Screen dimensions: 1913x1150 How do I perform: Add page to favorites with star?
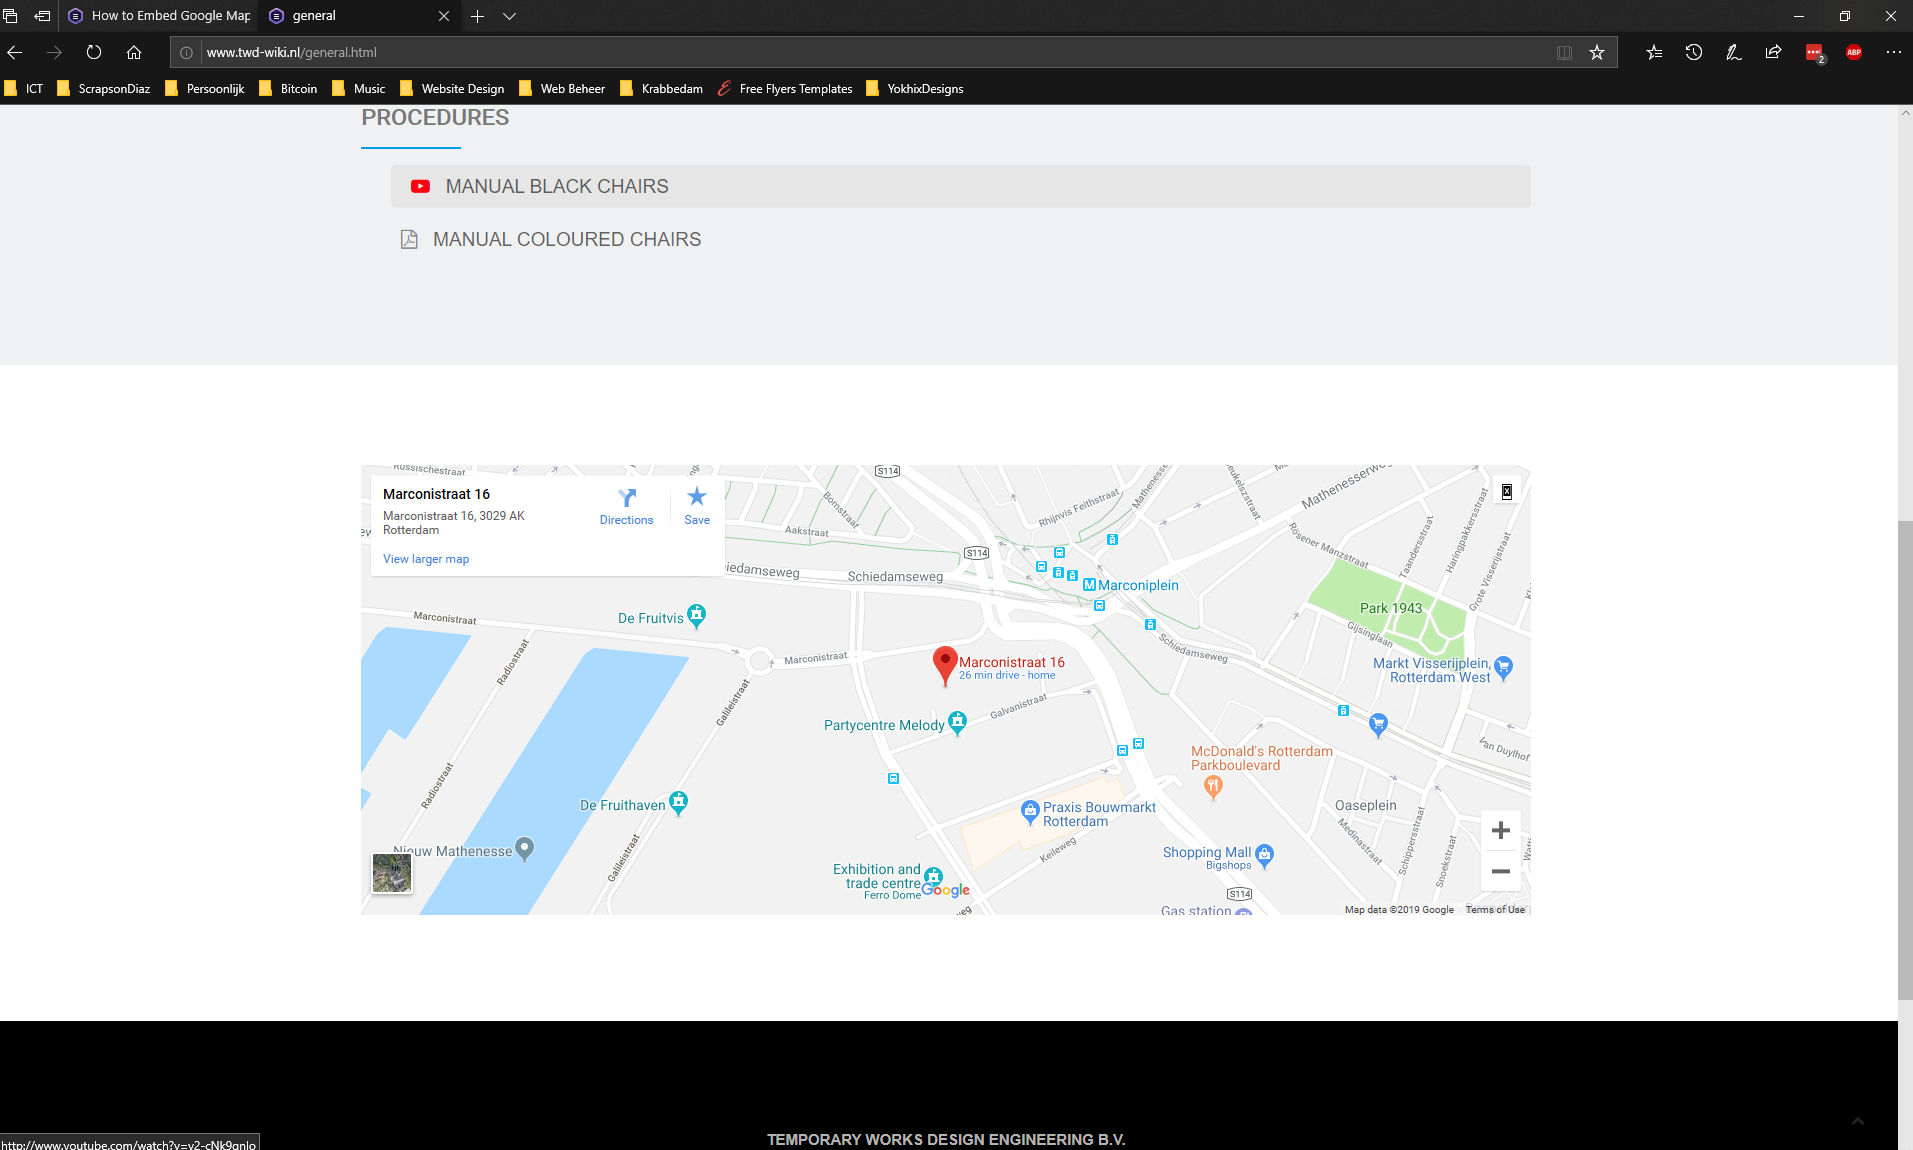pyautogui.click(x=1597, y=53)
